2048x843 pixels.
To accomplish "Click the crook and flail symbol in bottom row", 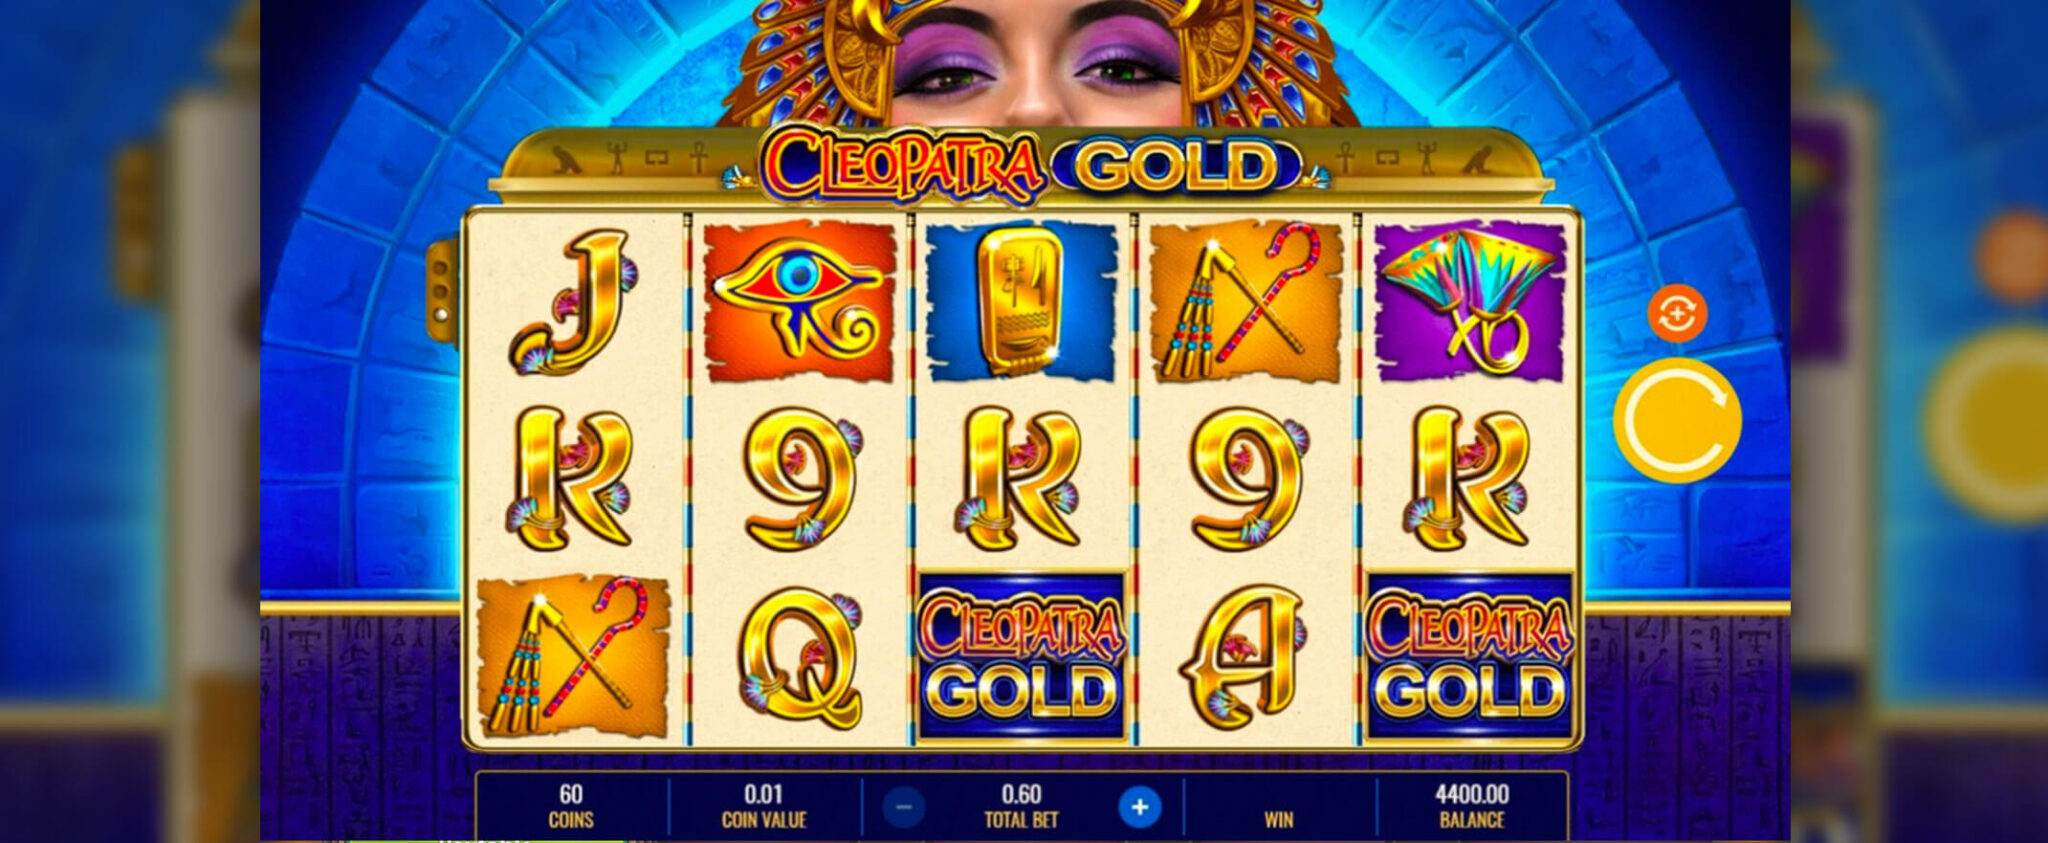I will pyautogui.click(x=573, y=656).
